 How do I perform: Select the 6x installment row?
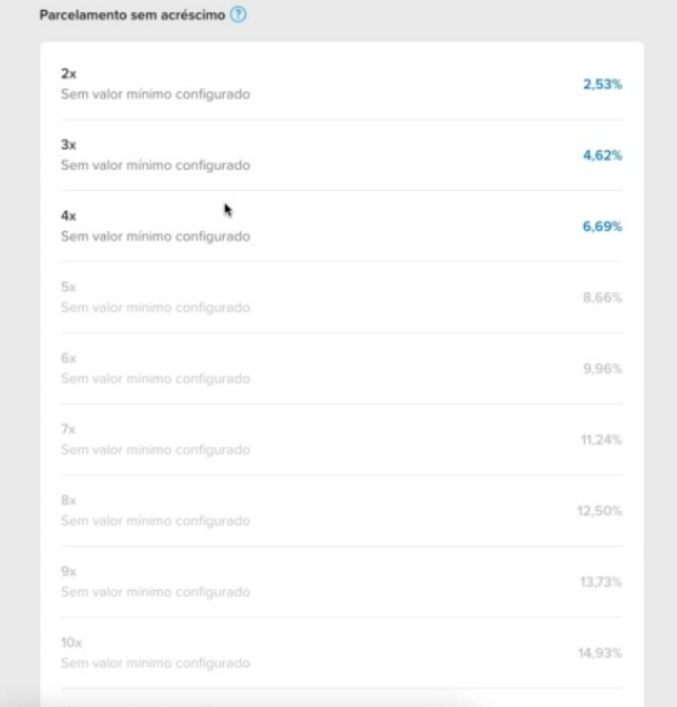point(342,368)
